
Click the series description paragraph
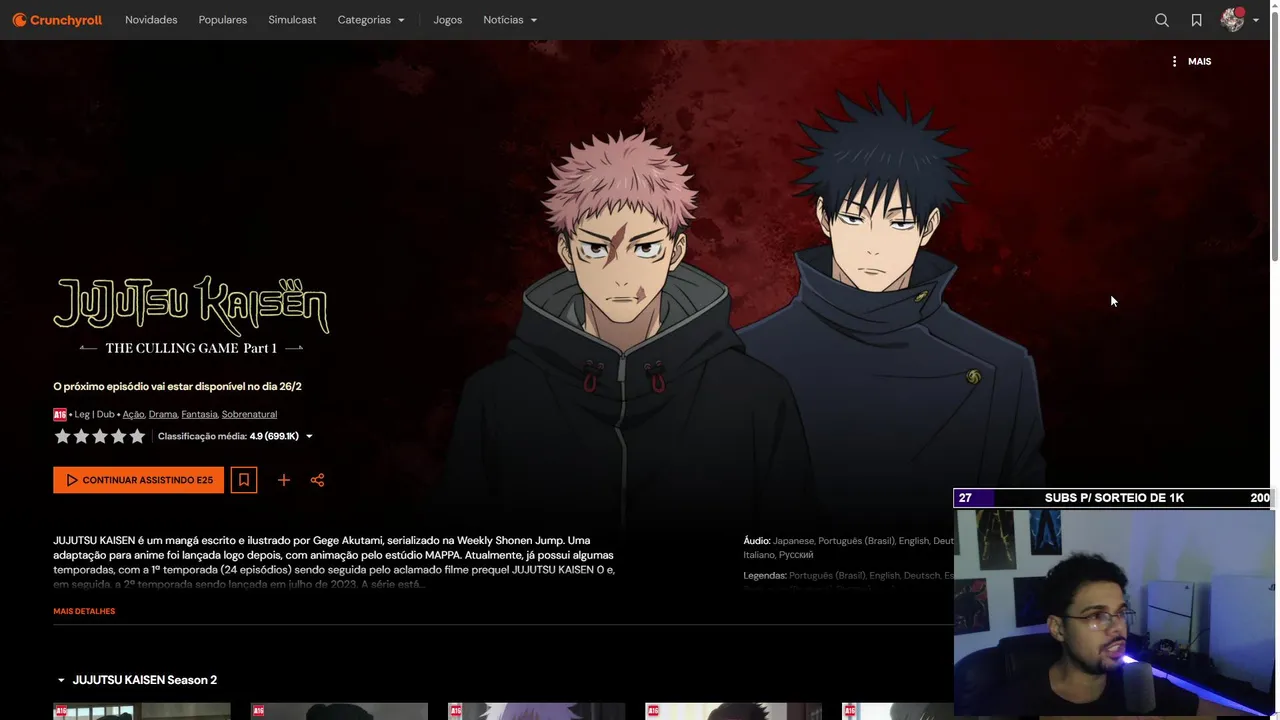click(x=334, y=562)
